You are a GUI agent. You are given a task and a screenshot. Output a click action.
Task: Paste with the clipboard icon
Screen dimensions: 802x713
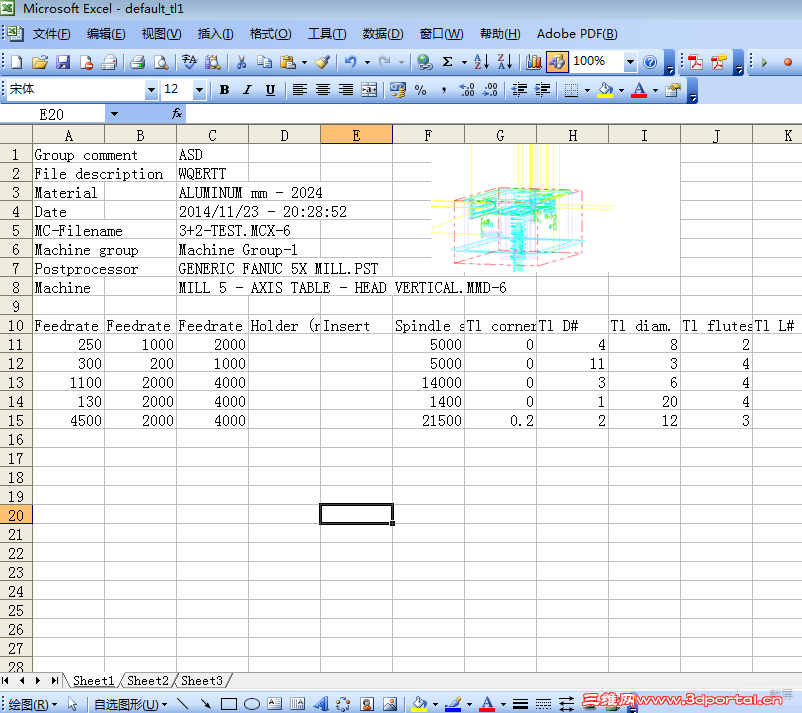[288, 62]
